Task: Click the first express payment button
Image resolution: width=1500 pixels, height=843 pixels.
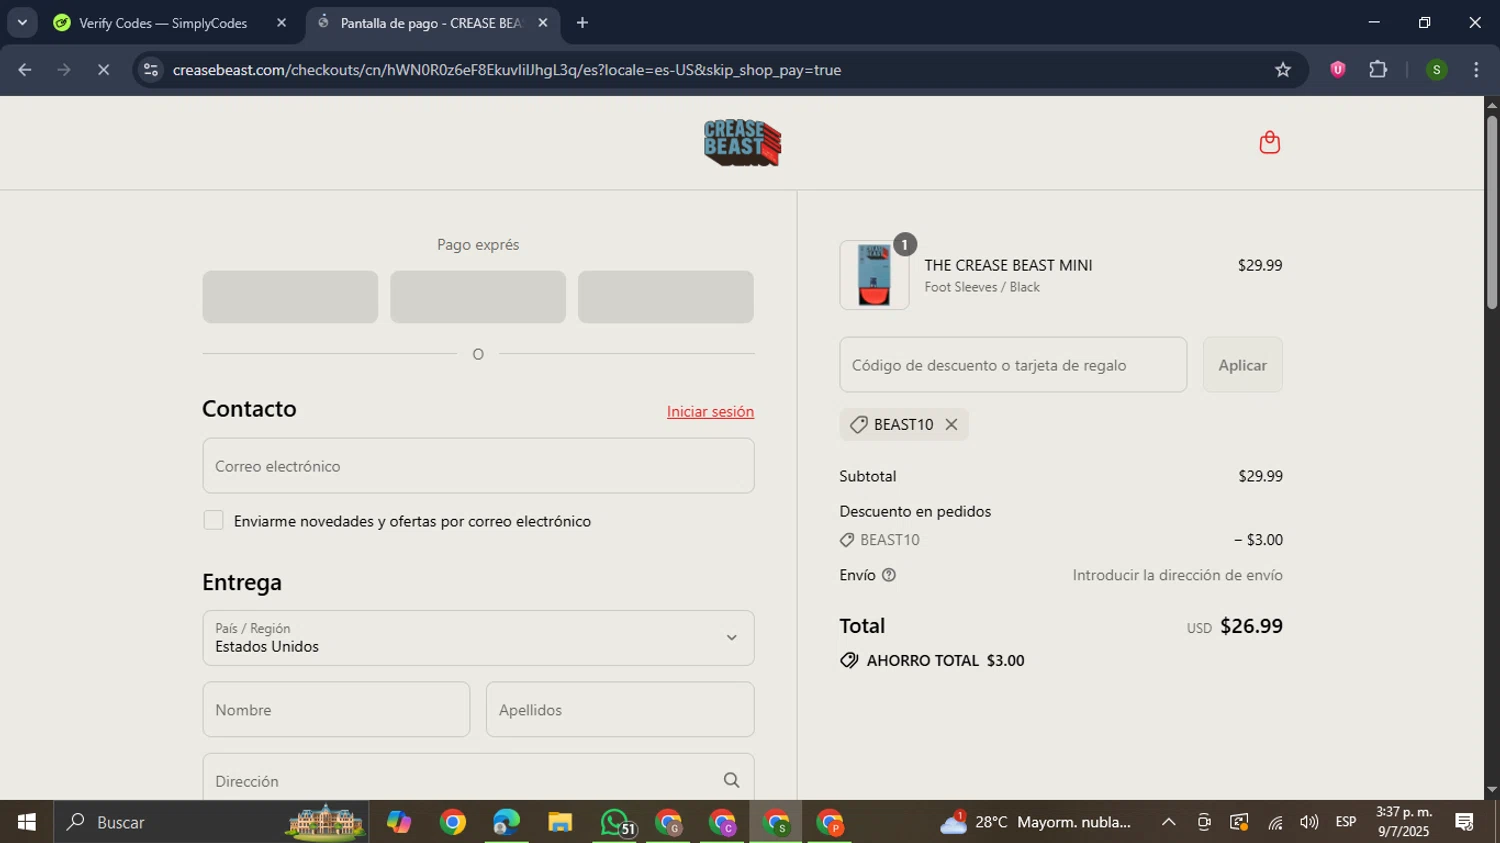Action: [x=290, y=296]
